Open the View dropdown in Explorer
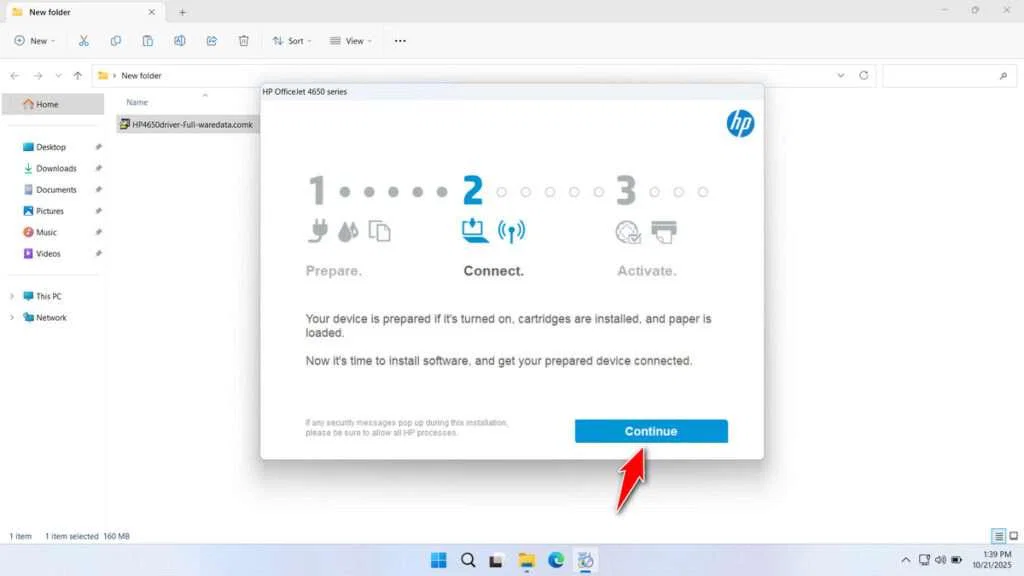Screen dimensions: 1024x576 coord(351,41)
